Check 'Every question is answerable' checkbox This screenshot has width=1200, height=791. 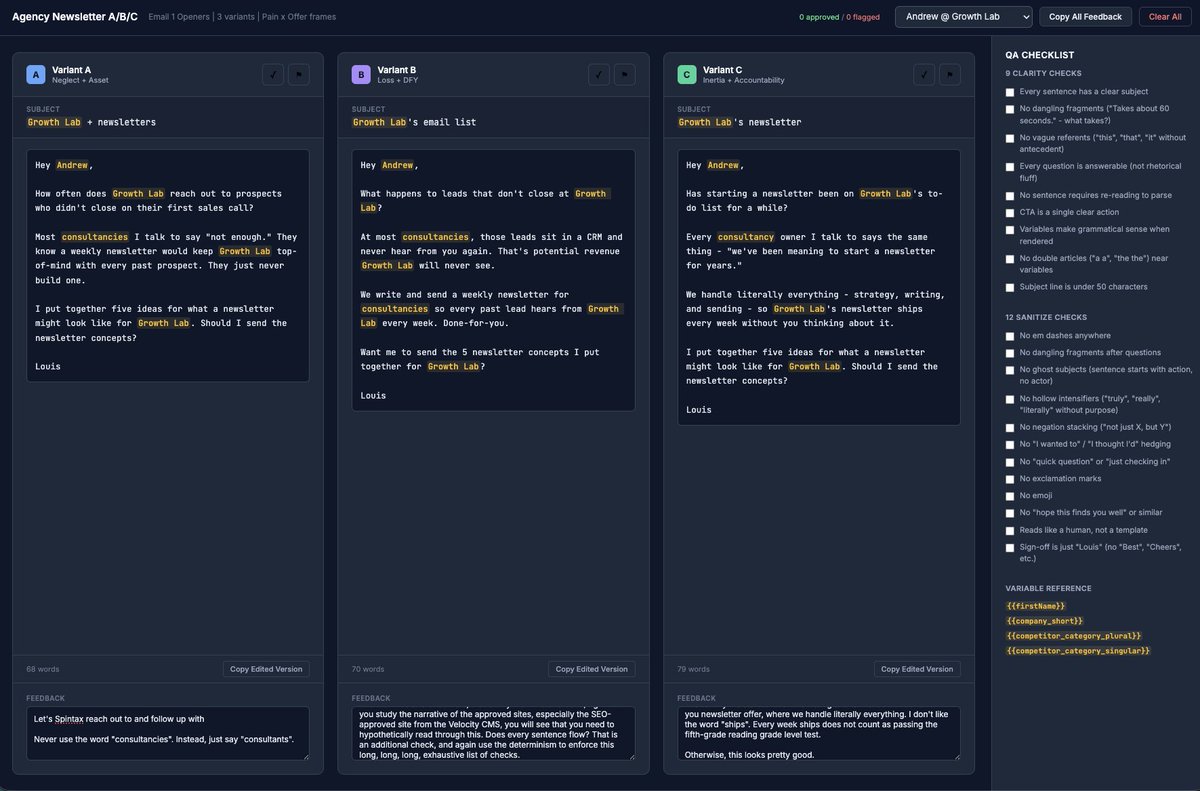1010,167
